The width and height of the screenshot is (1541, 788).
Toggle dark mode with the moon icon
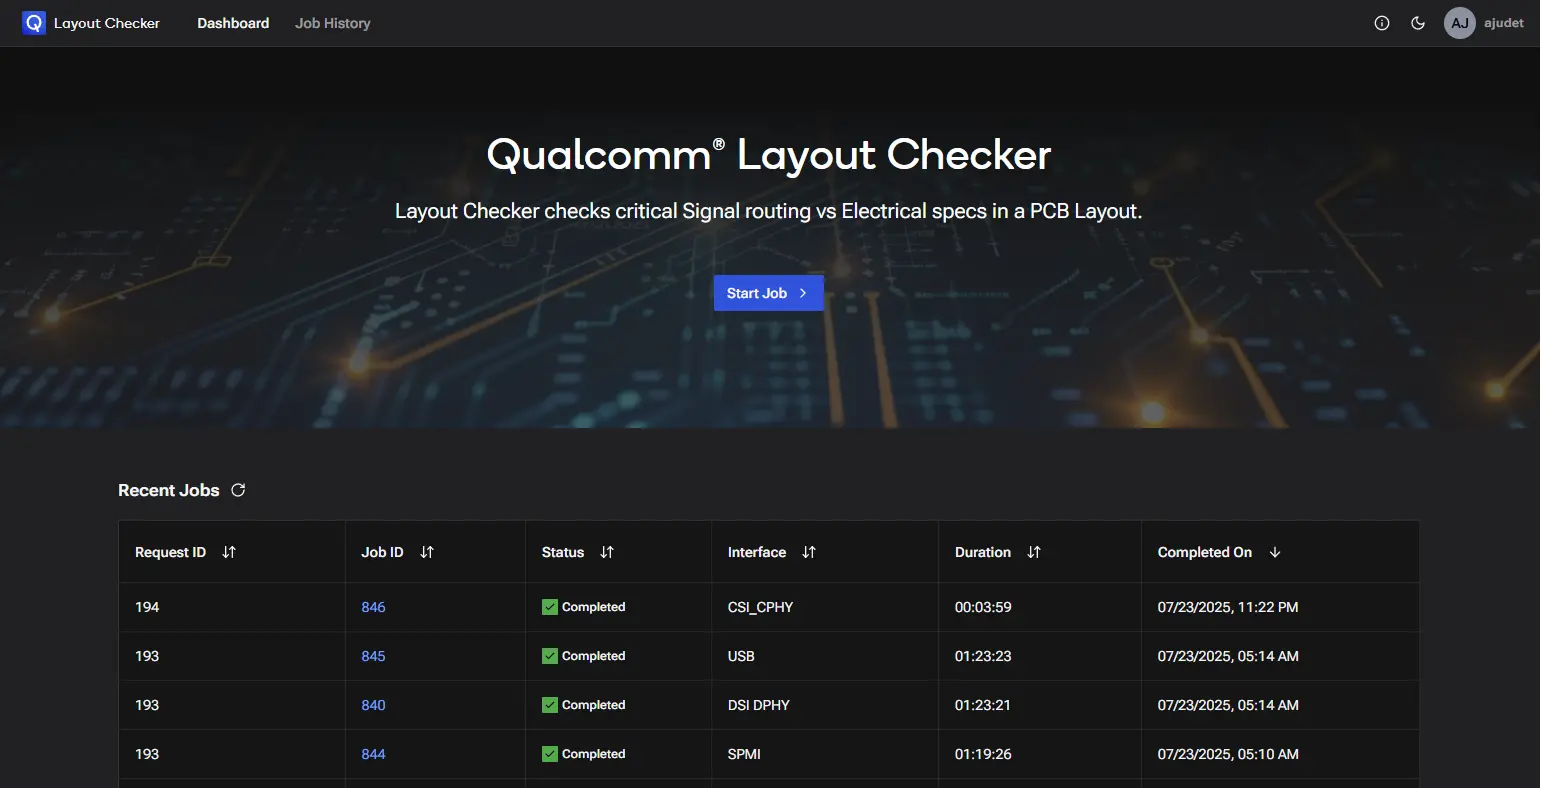1418,23
